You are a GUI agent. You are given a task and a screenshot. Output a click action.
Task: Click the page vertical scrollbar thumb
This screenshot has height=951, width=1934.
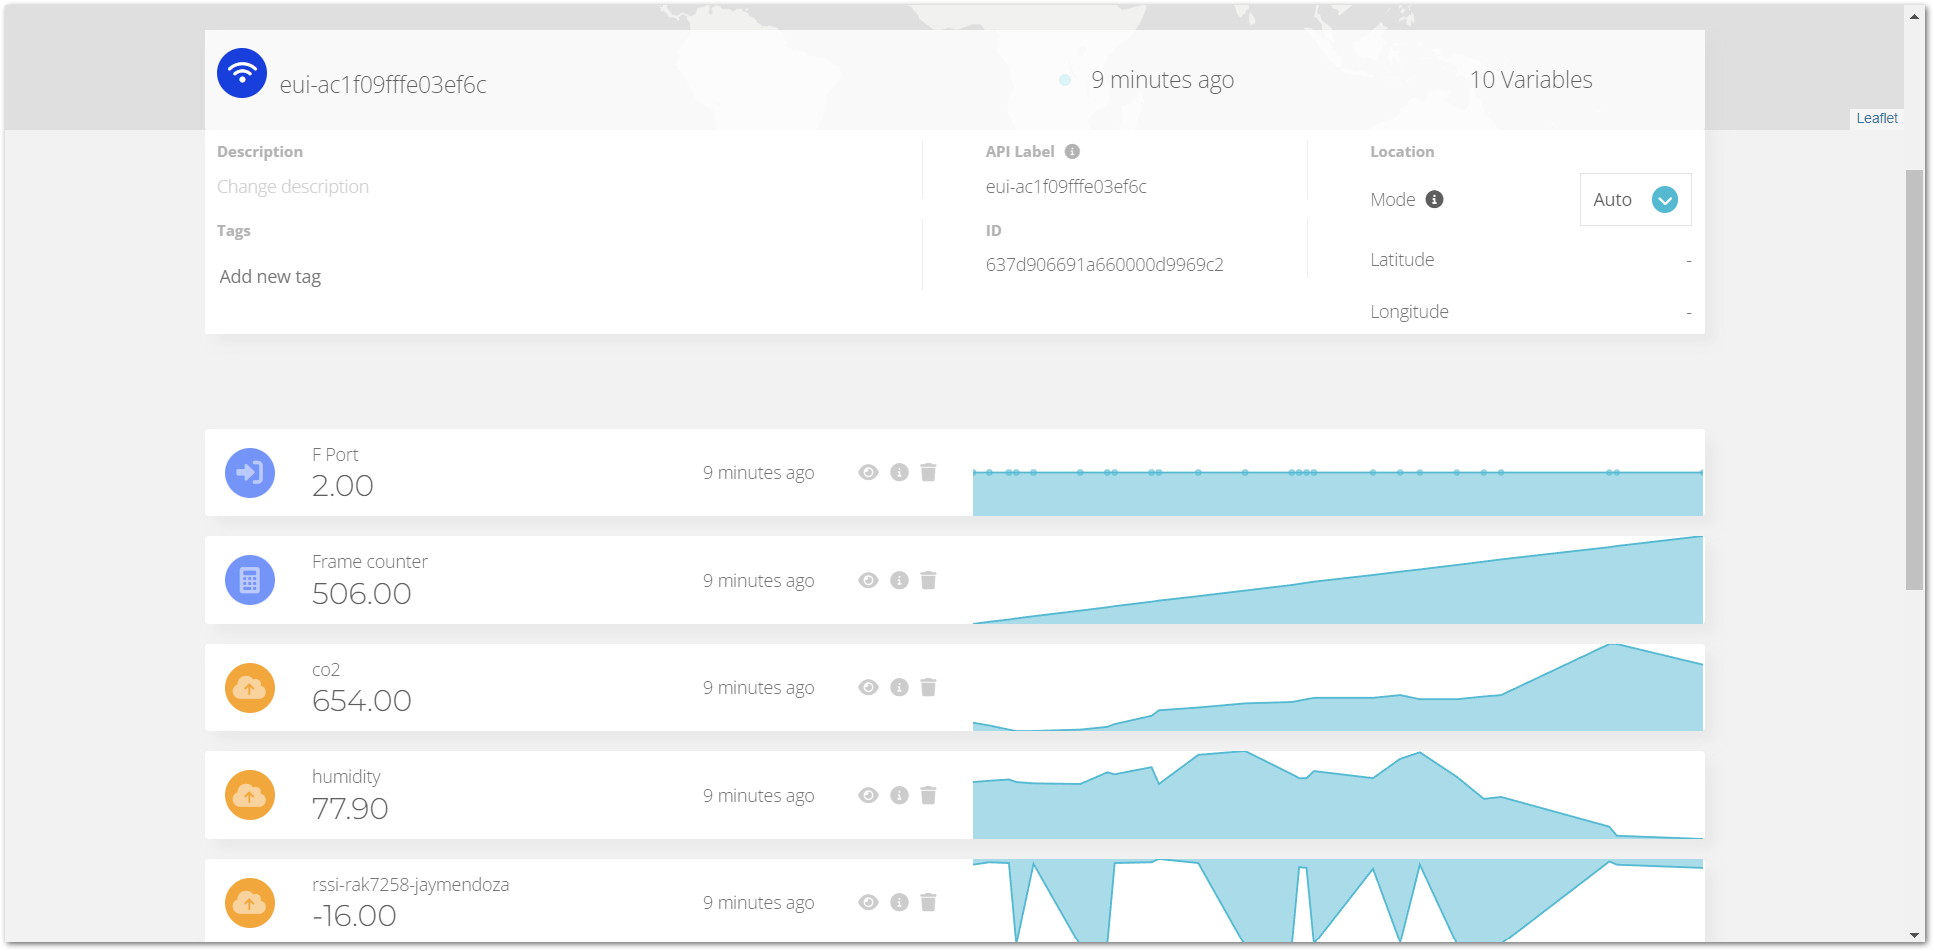coord(1914,380)
